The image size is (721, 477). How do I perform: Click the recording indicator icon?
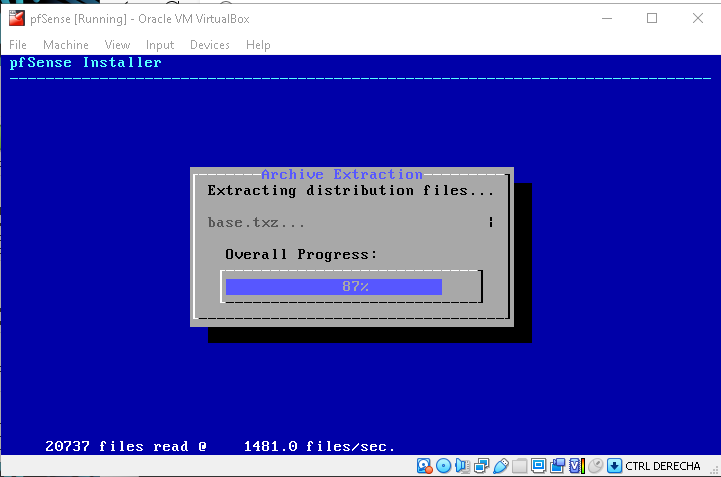(x=557, y=466)
